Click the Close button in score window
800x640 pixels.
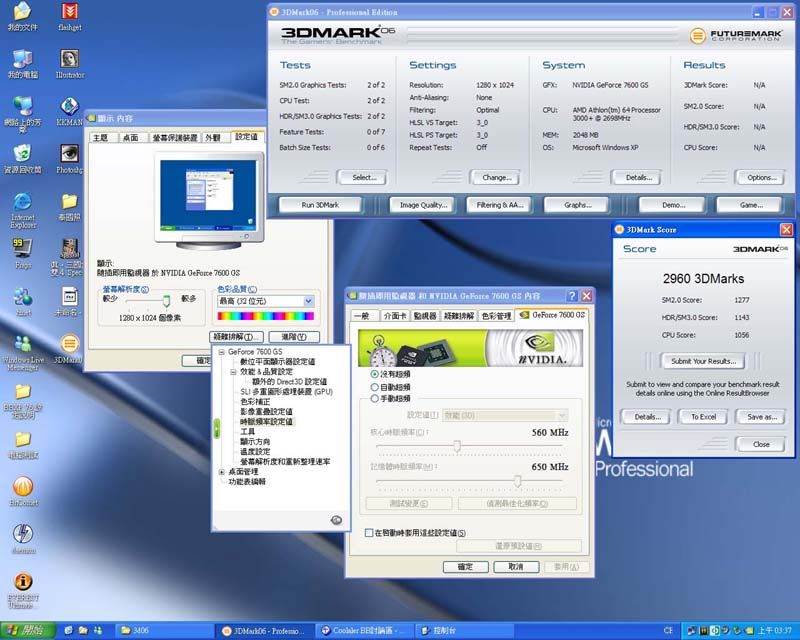tap(761, 444)
